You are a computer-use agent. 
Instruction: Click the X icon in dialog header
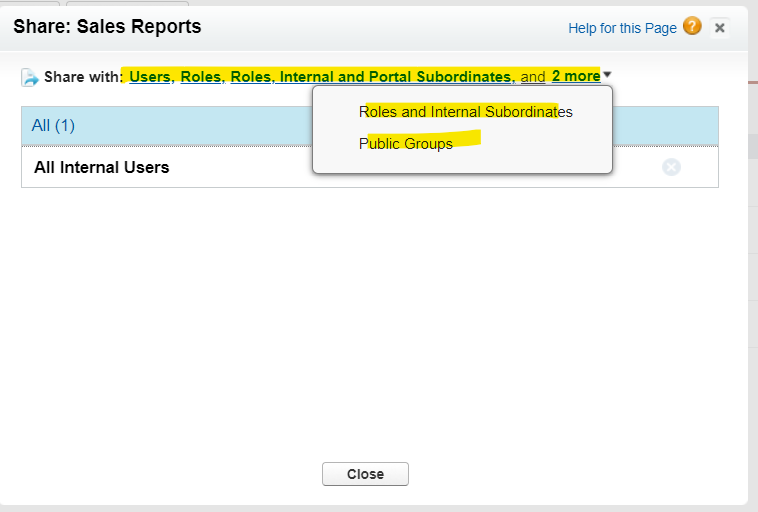coord(720,28)
